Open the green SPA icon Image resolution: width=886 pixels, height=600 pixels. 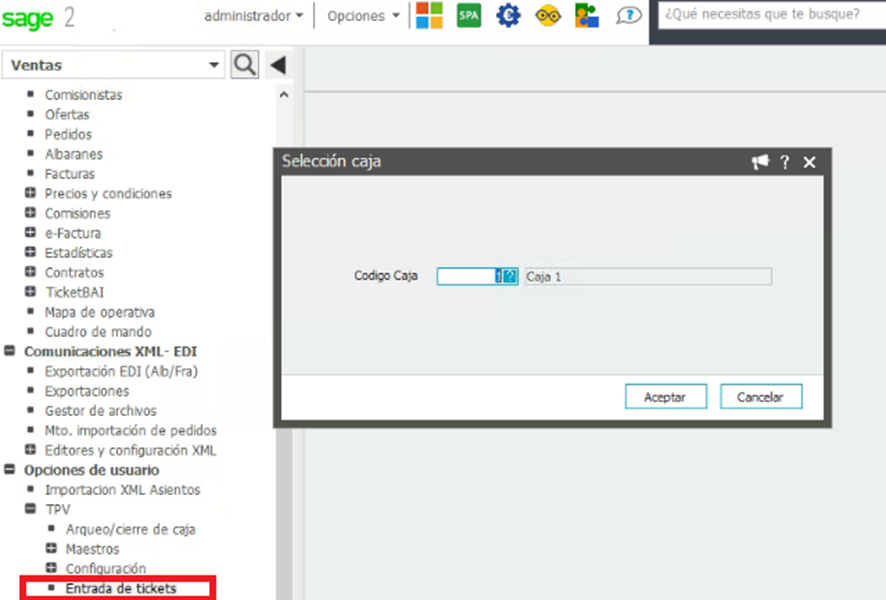coord(468,15)
